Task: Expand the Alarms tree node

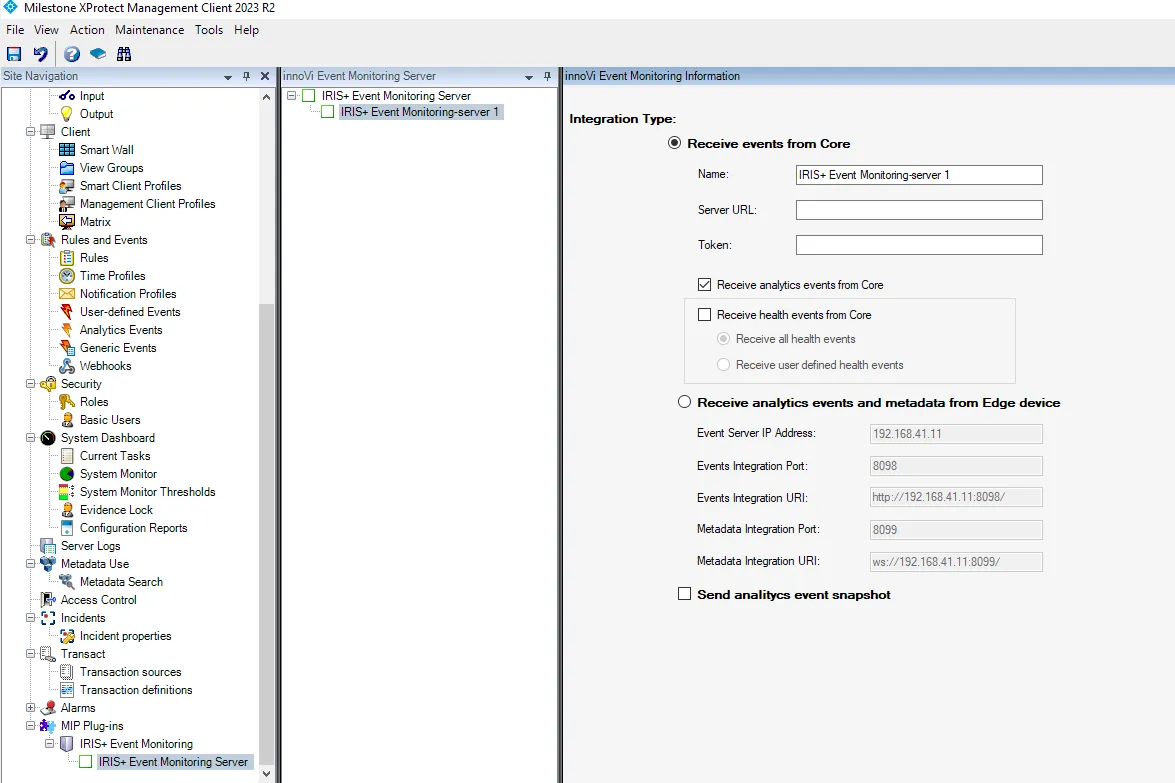Action: click(x=31, y=708)
